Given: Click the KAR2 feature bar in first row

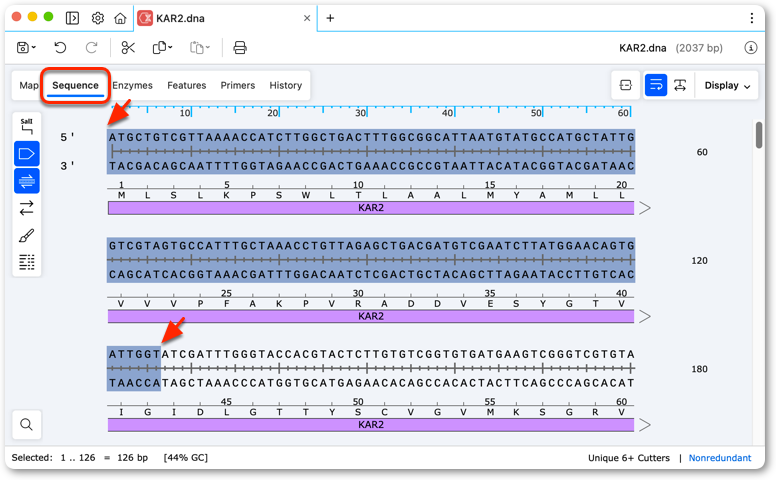Looking at the screenshot, I should (371, 208).
